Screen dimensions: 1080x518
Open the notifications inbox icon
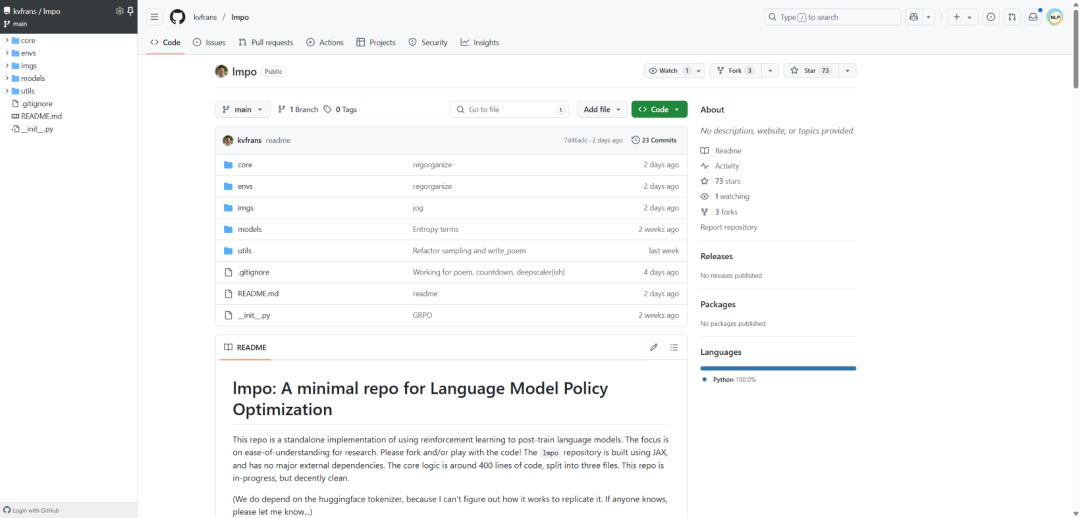(1032, 17)
